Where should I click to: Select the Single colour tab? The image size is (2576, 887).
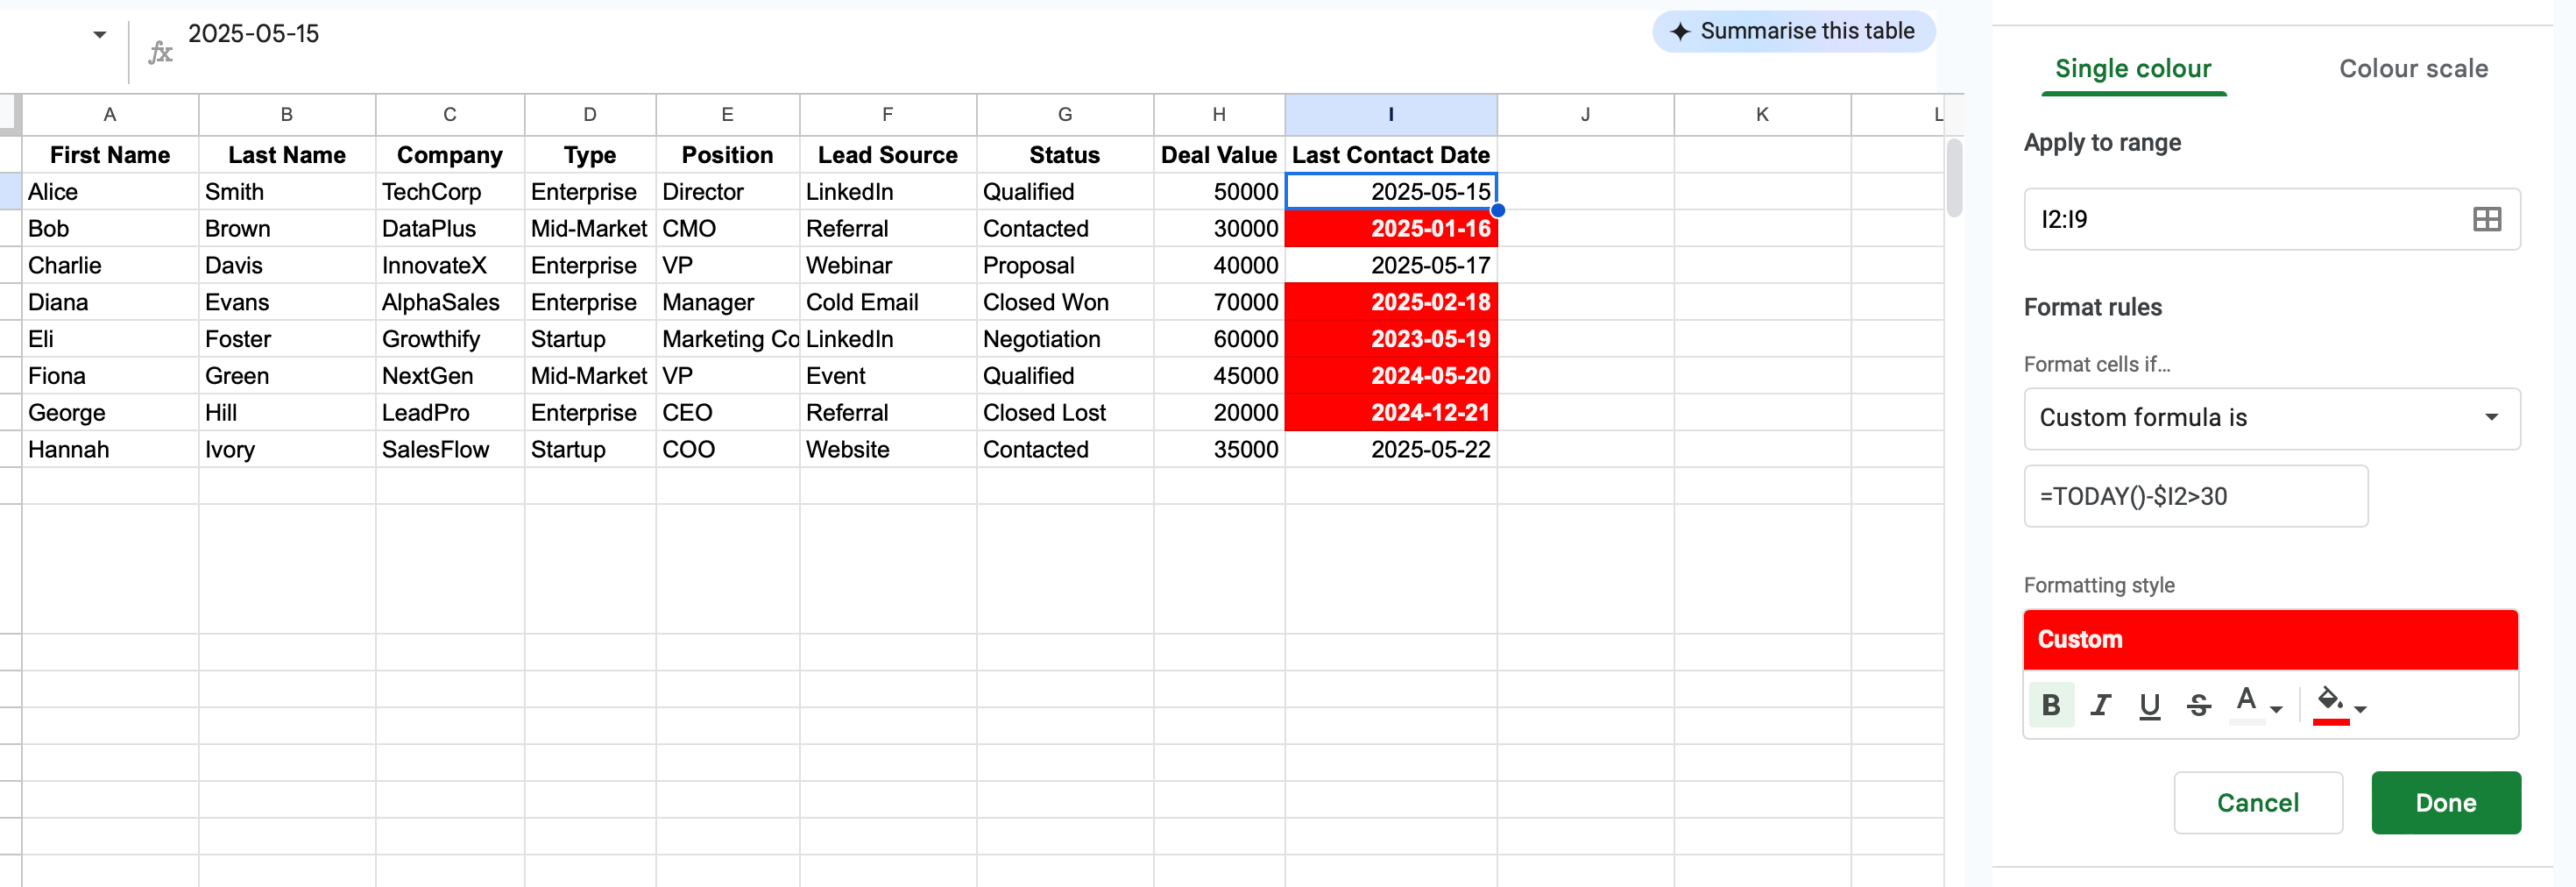[x=2132, y=69]
